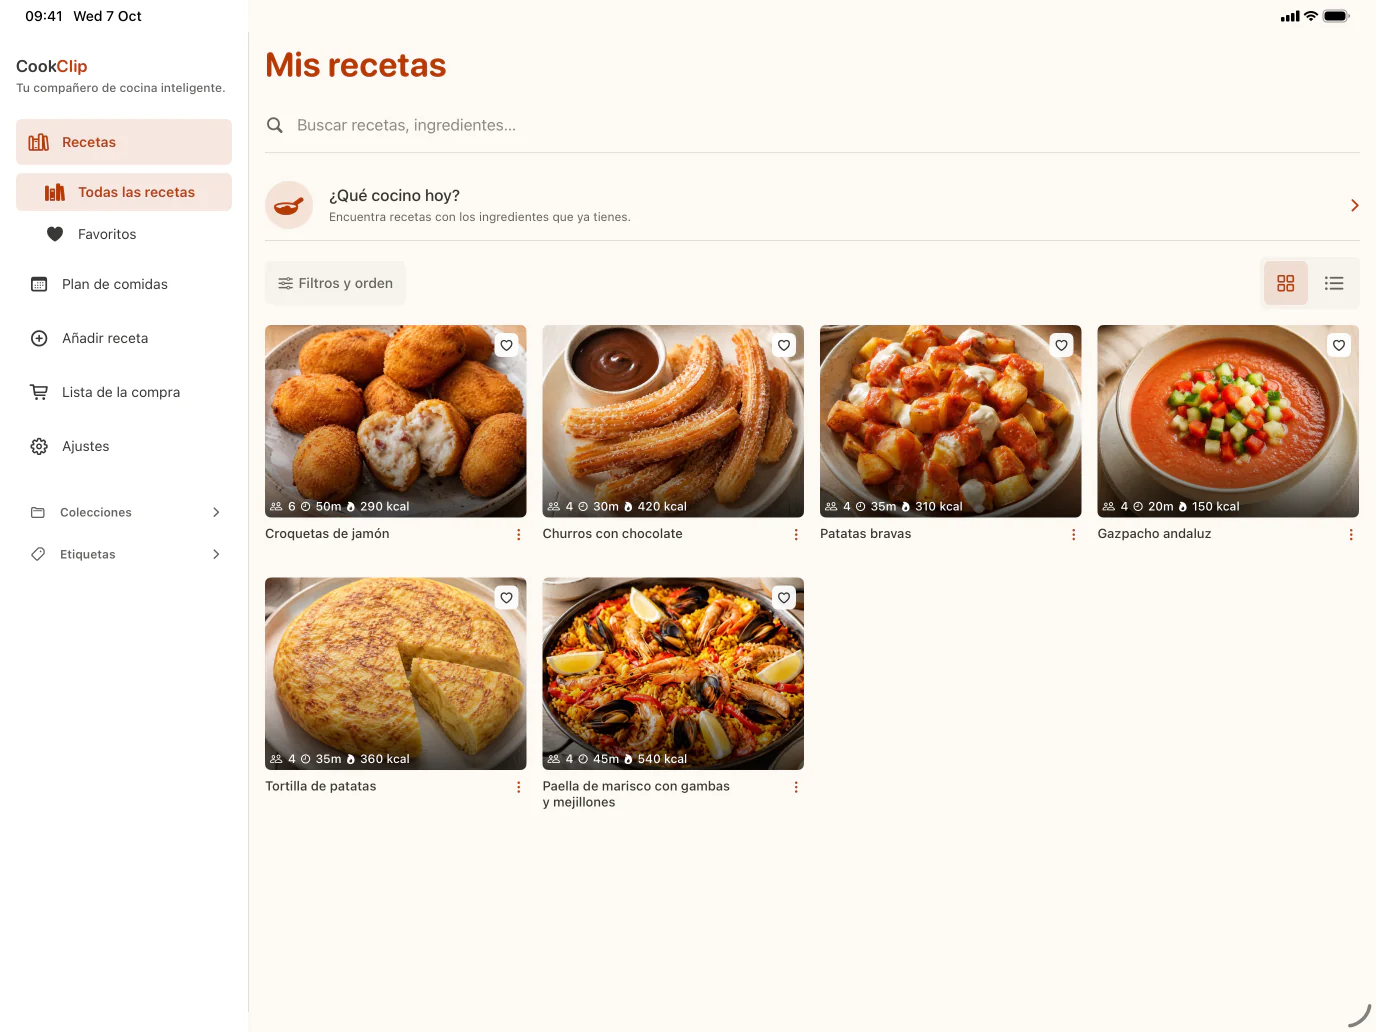Open more options for Tortilla de patatas

coord(519,788)
